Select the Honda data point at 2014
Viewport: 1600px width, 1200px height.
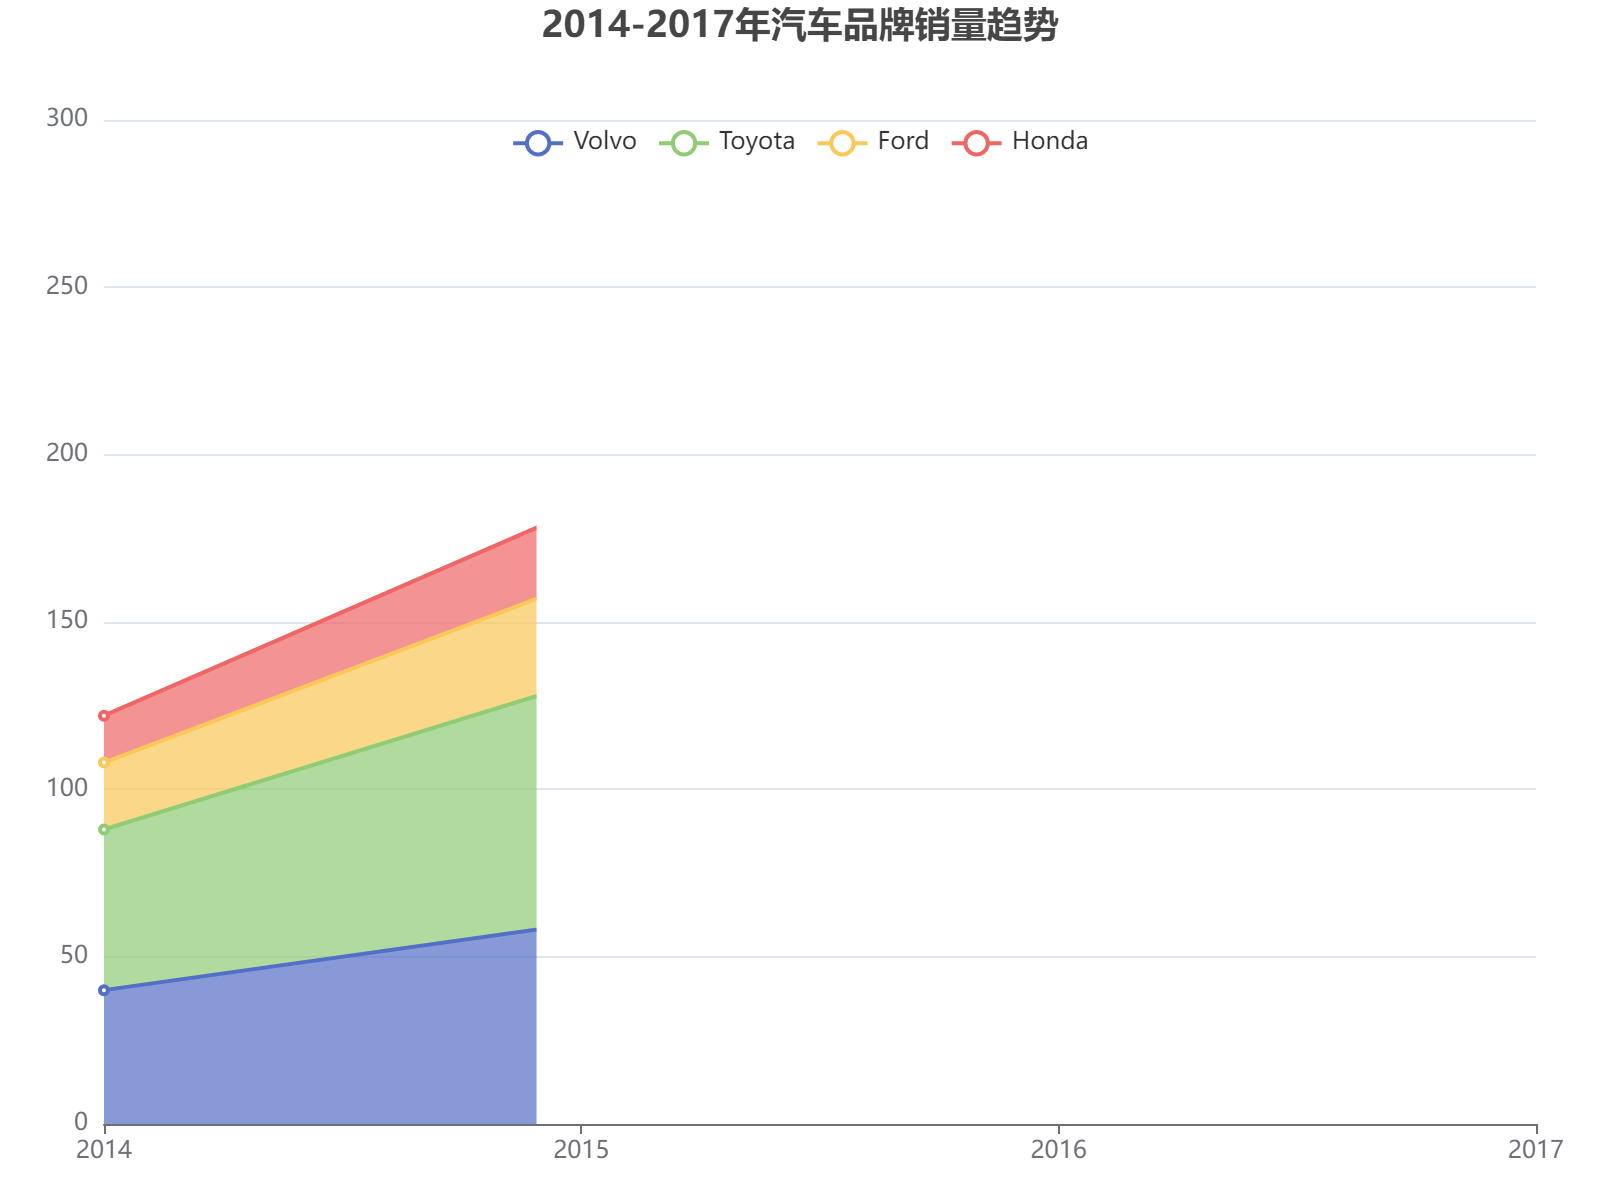pos(104,715)
